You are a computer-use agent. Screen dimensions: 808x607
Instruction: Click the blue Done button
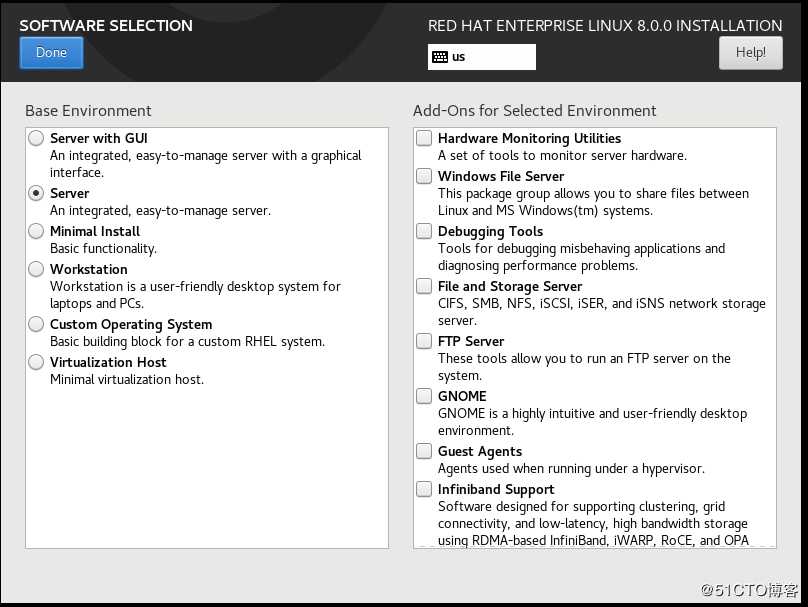tap(52, 53)
